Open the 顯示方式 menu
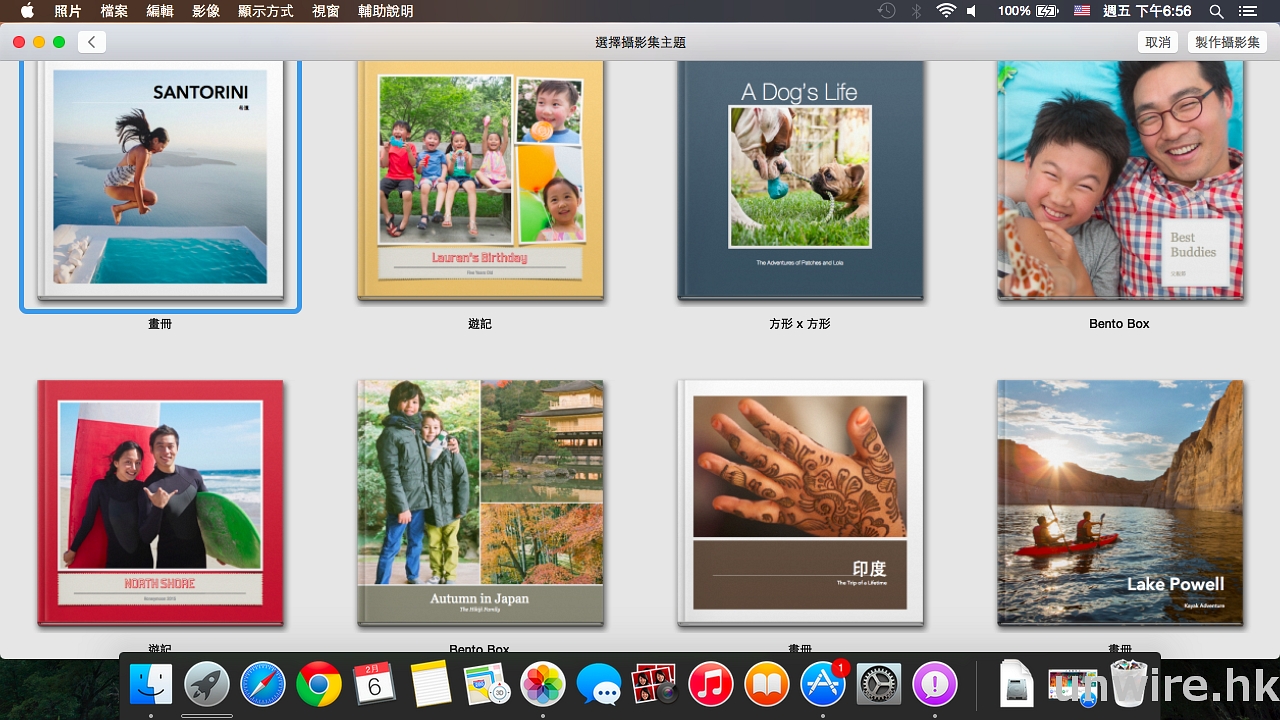This screenshot has height=720, width=1280. pos(265,11)
